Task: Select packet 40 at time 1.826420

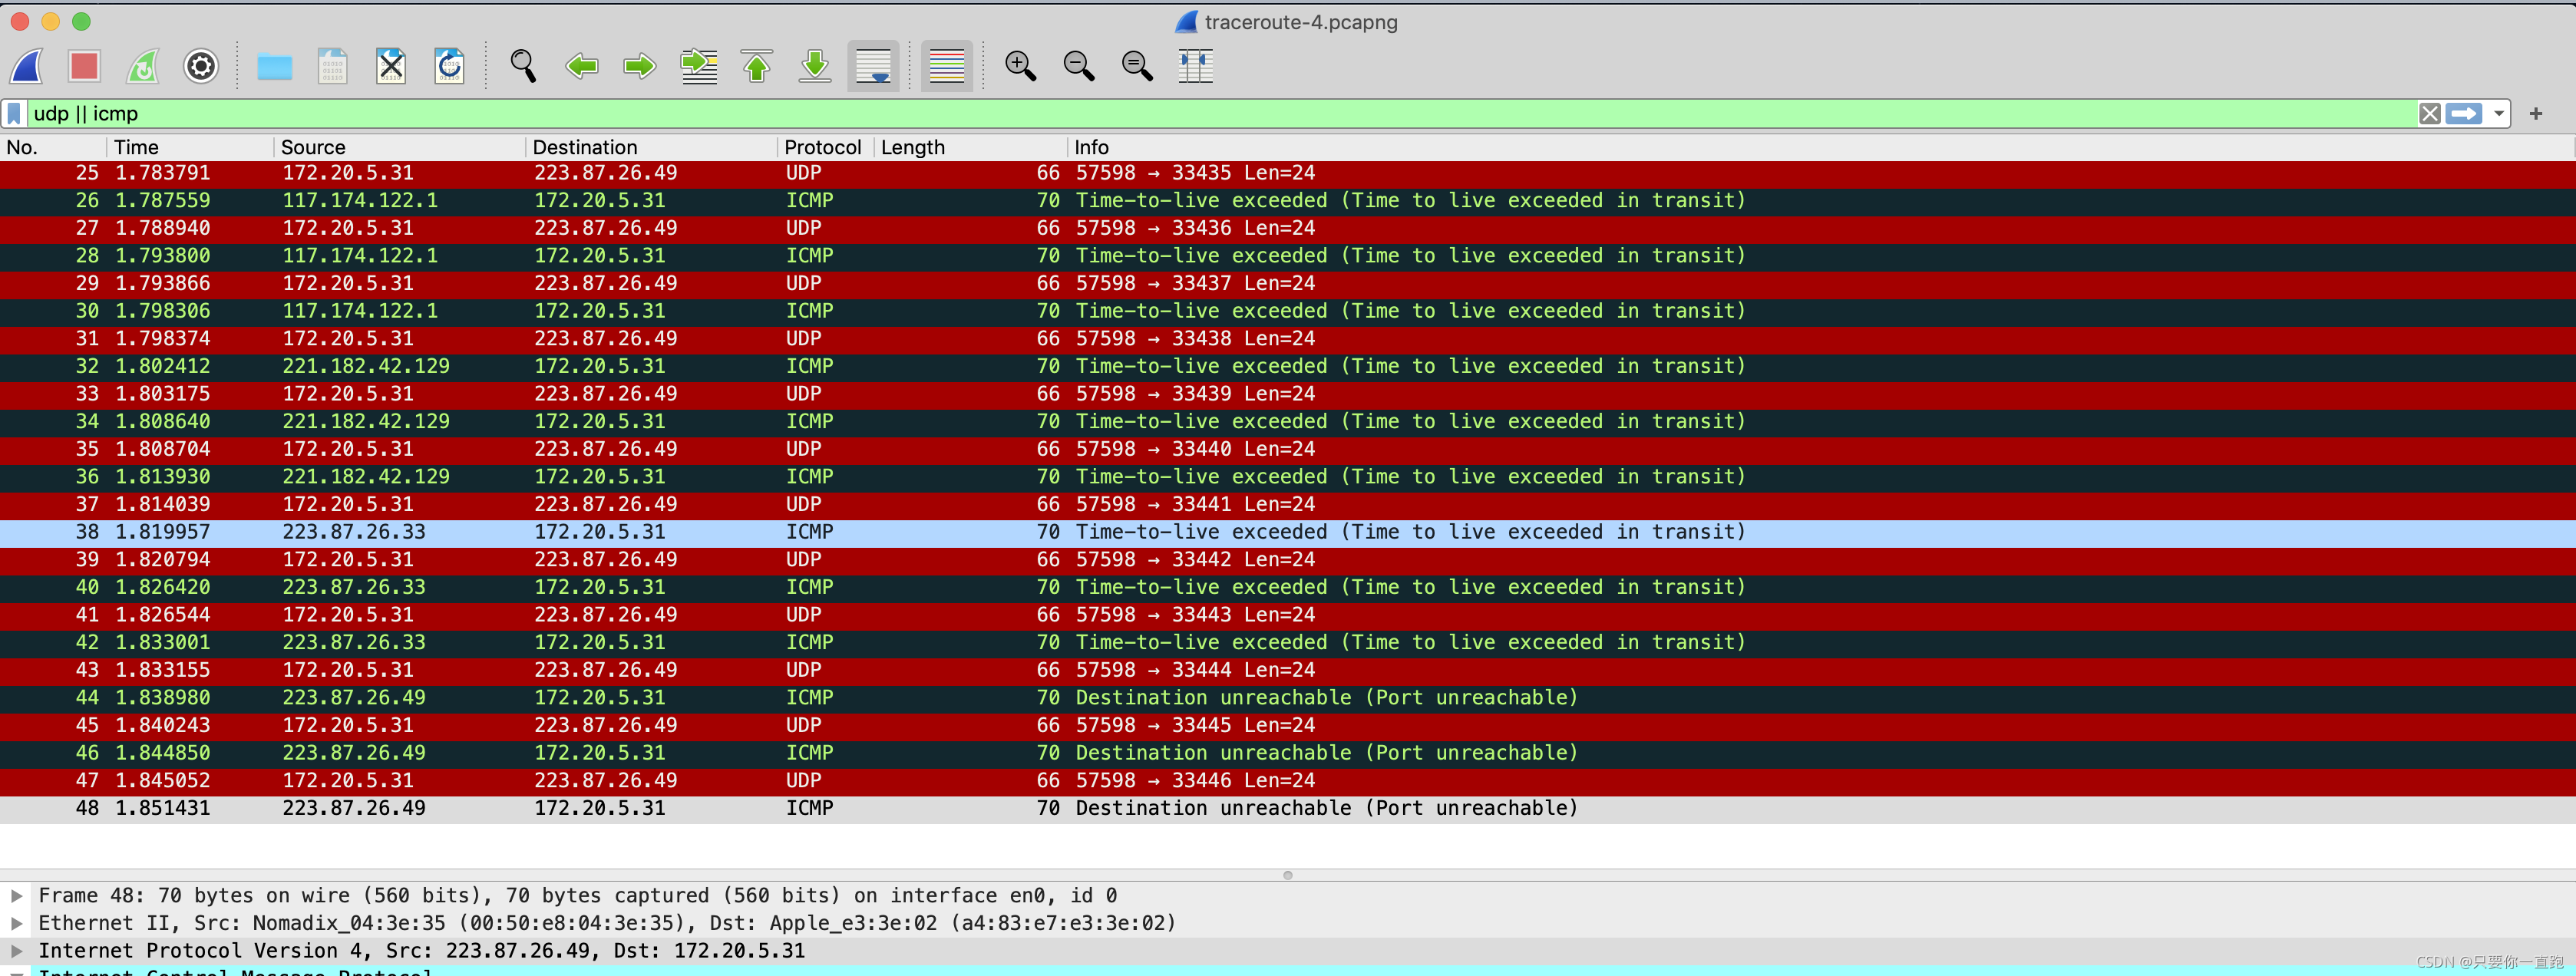Action: tap(1288, 588)
